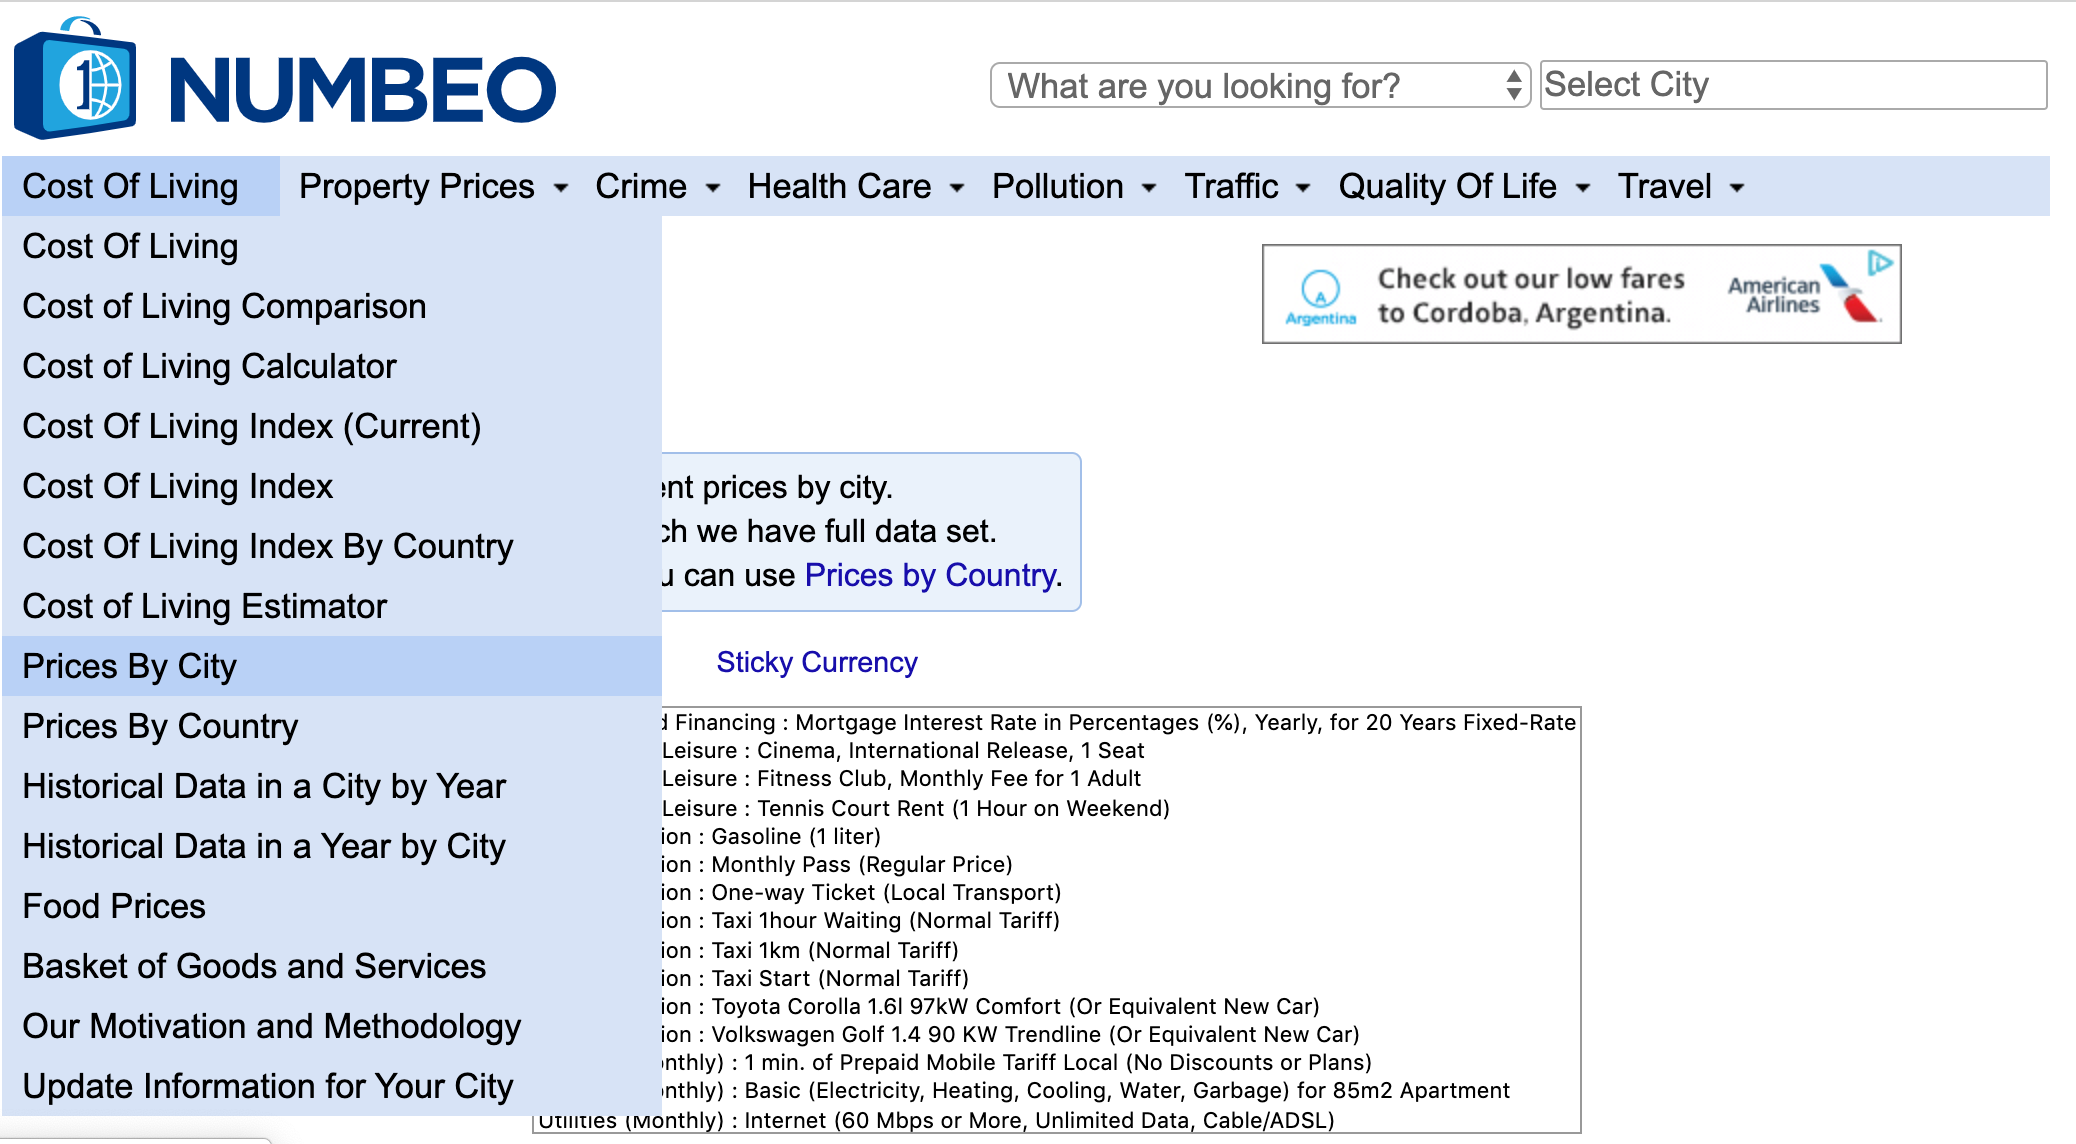Click the Sticky Currency link
Image resolution: width=2076 pixels, height=1144 pixels.
coord(816,662)
